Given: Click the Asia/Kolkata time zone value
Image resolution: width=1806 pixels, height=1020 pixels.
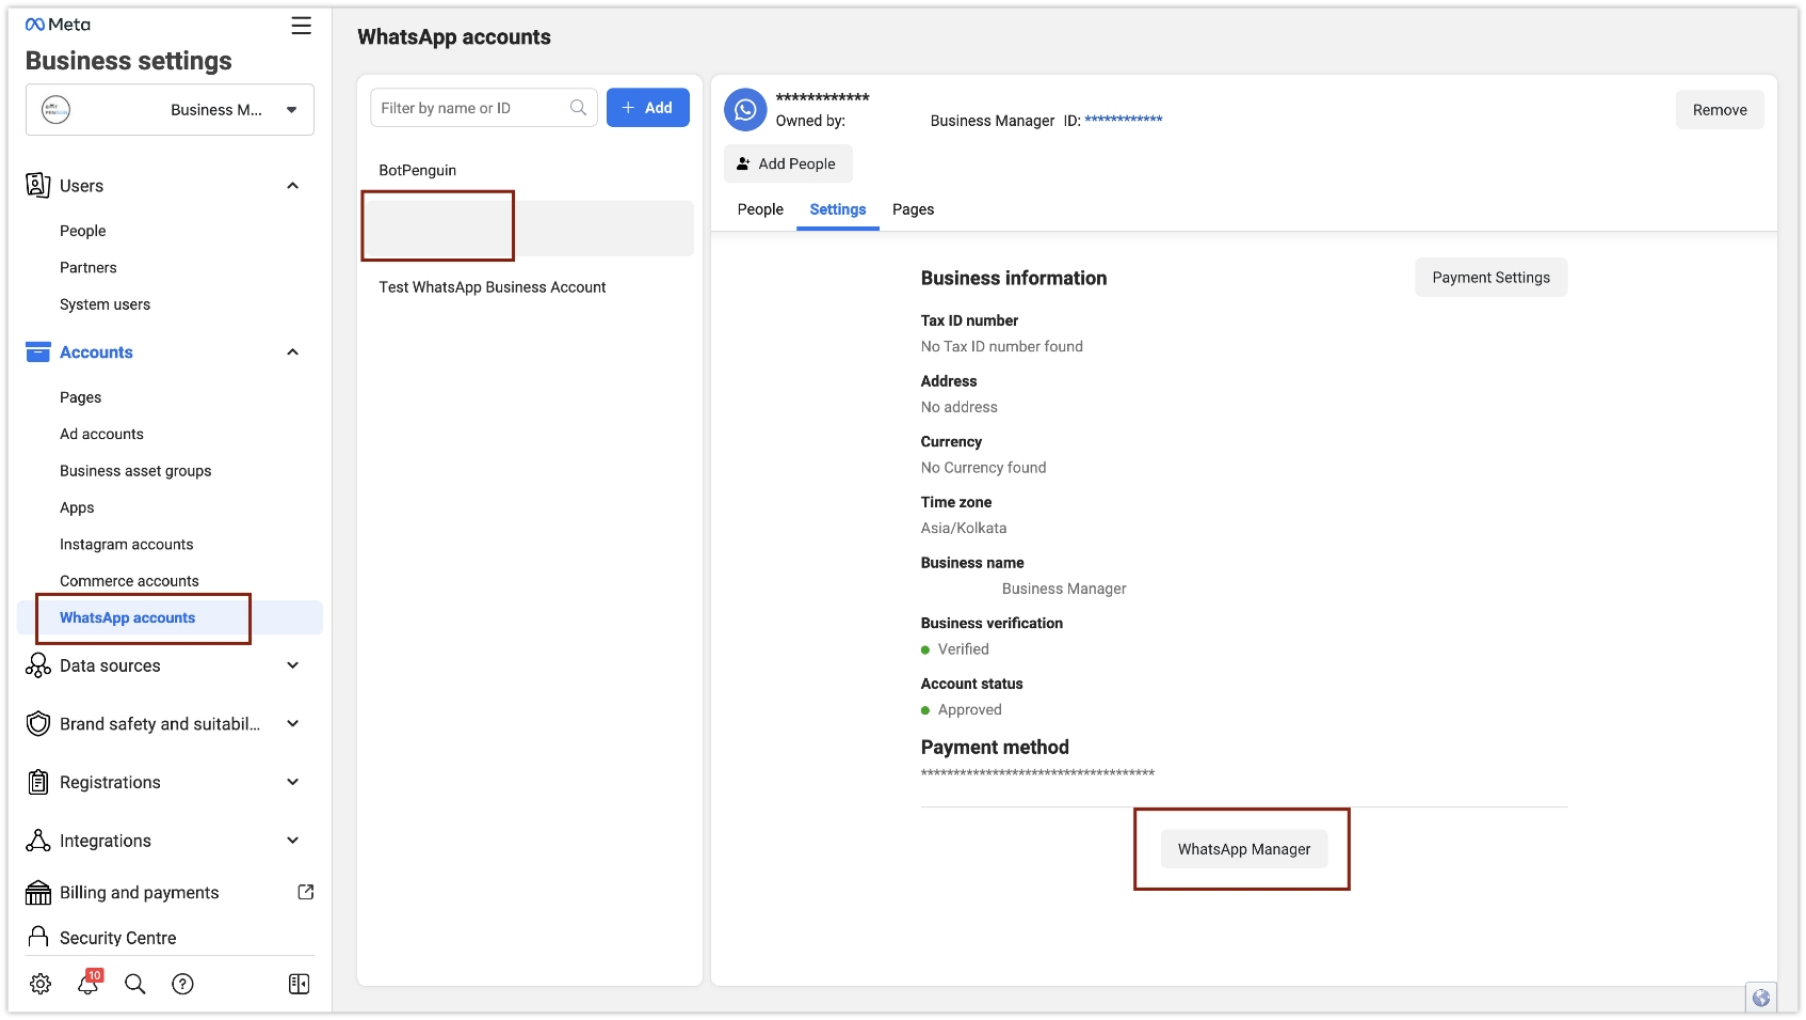Looking at the screenshot, I should click(964, 528).
